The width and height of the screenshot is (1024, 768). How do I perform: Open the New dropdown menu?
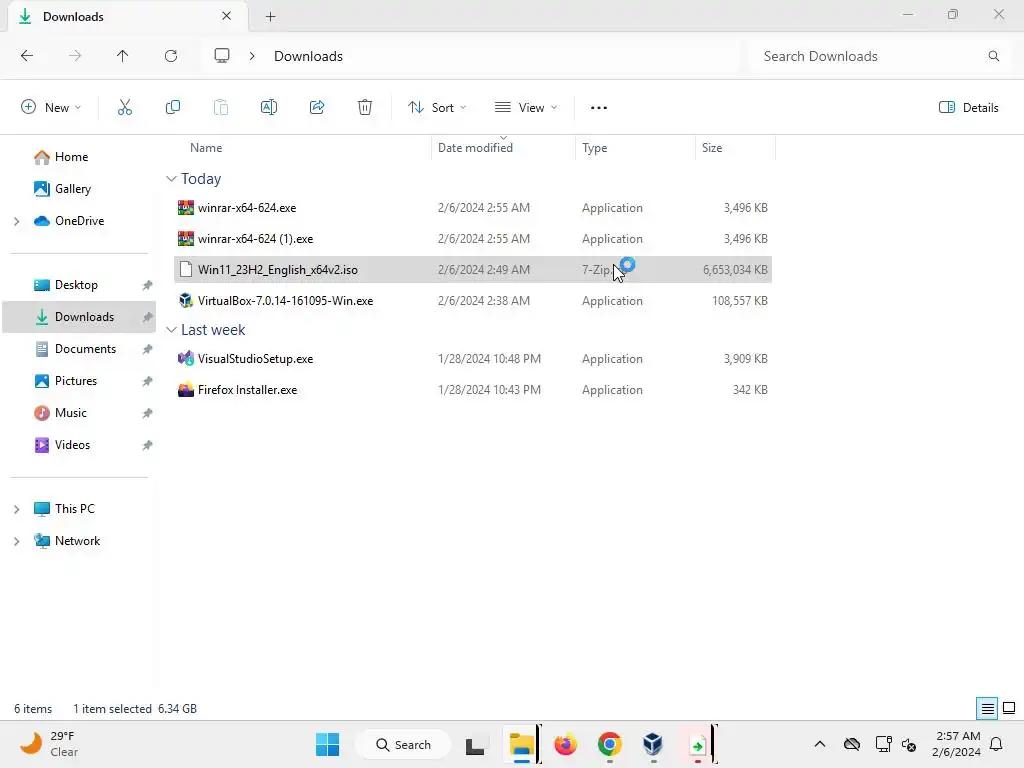pyautogui.click(x=51, y=108)
